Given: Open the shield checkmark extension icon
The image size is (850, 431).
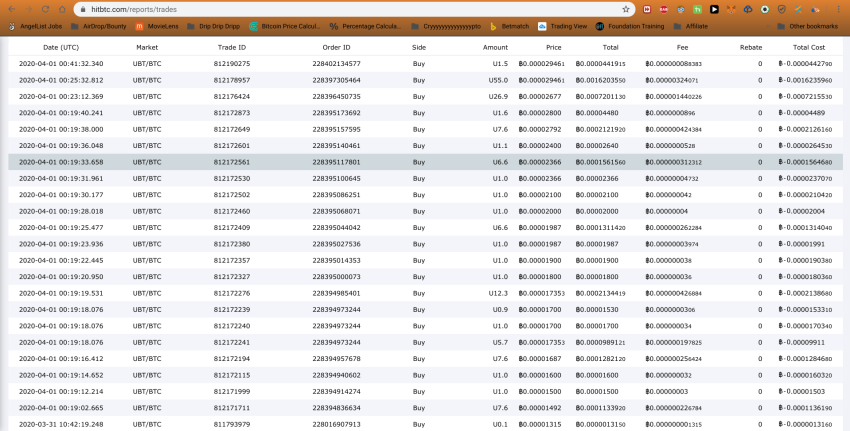Looking at the screenshot, I should pos(782,9).
